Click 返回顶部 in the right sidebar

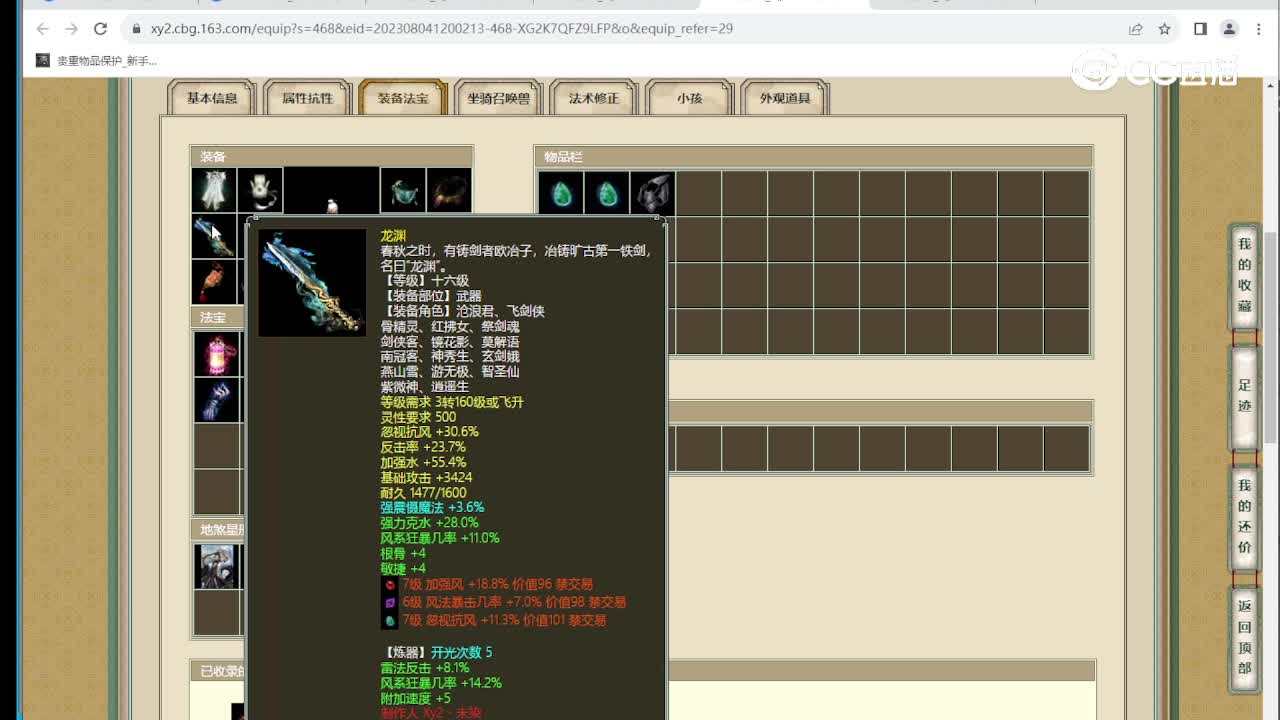point(1244,637)
